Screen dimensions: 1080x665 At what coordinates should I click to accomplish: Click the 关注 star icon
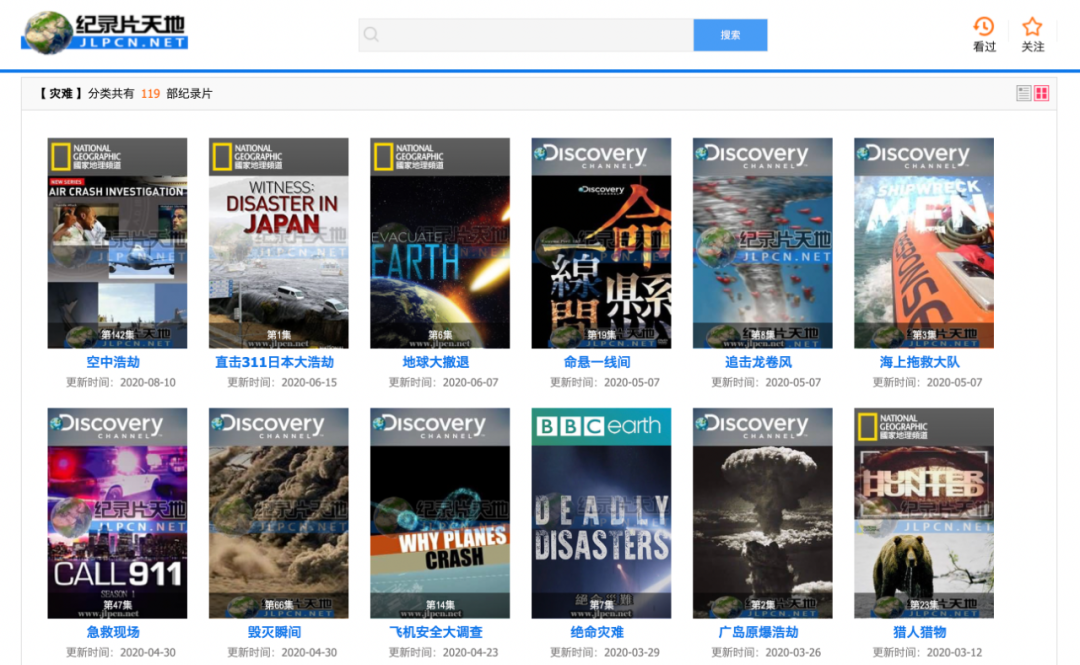coord(1032,27)
